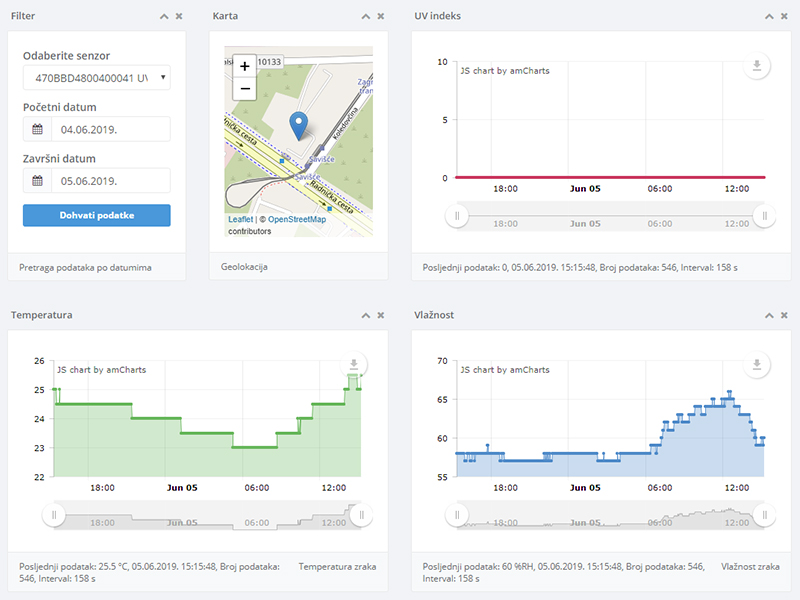Collapse the Karta panel
800x600 pixels.
pos(365,16)
